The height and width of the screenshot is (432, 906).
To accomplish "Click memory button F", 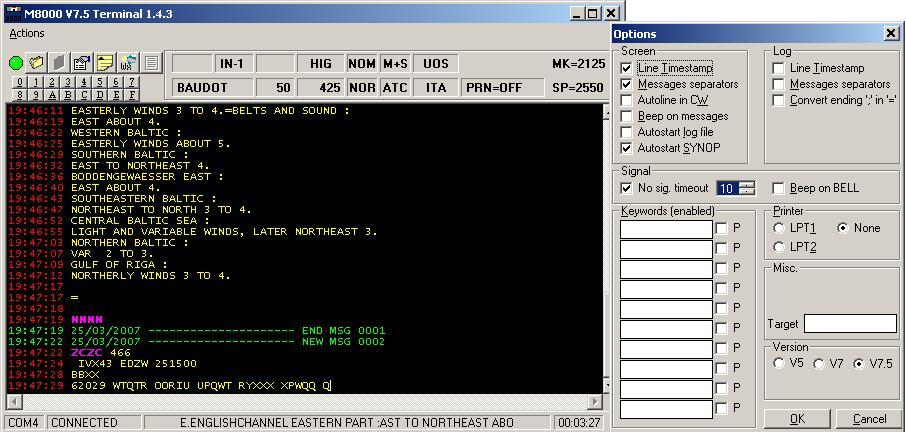I will tap(132, 95).
